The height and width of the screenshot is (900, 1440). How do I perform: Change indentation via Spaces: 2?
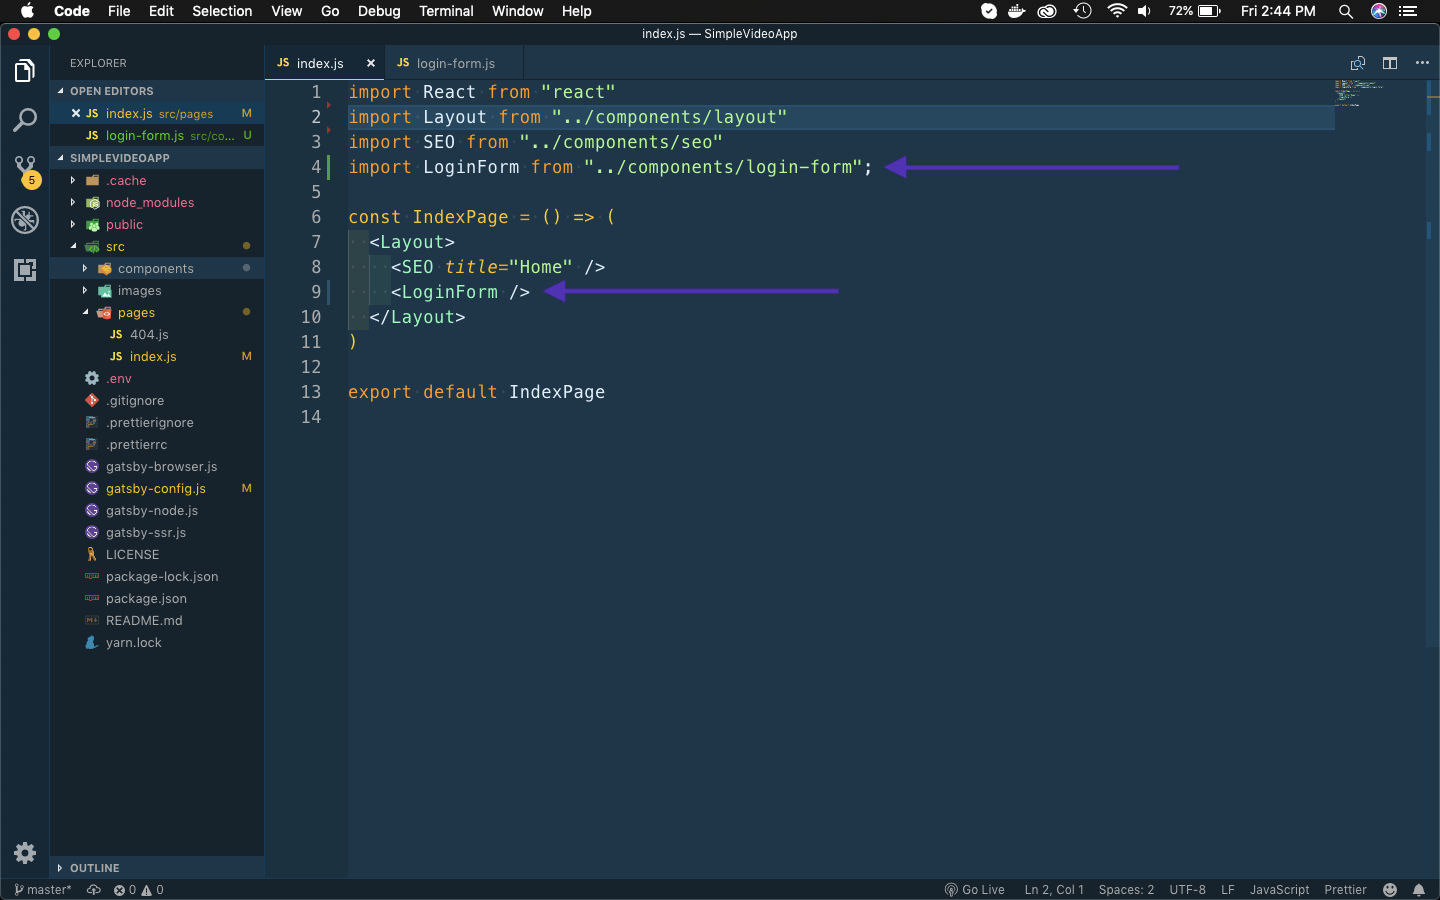[x=1126, y=890]
